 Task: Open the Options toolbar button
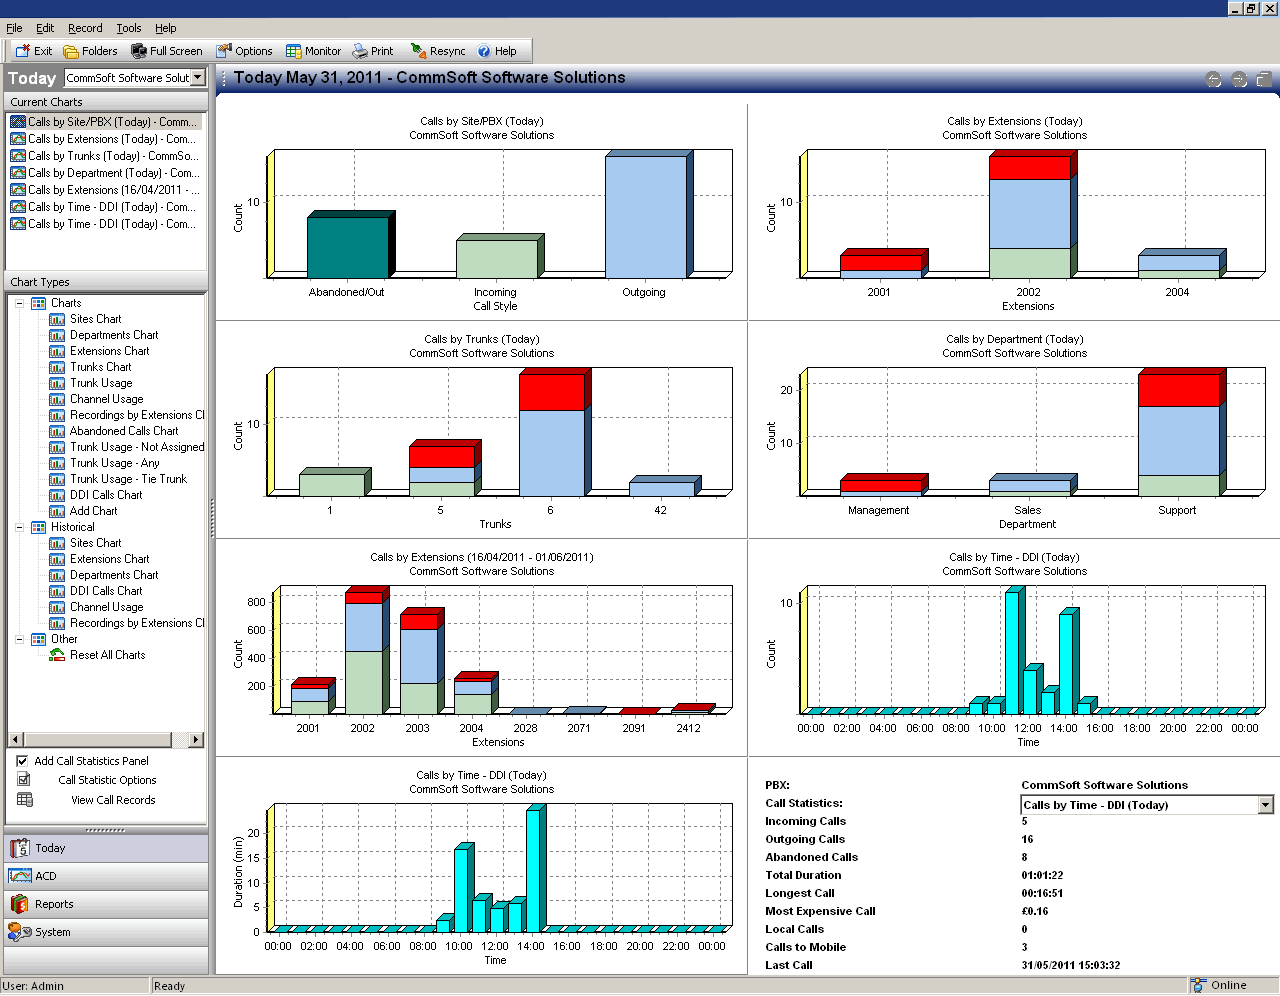pos(245,51)
